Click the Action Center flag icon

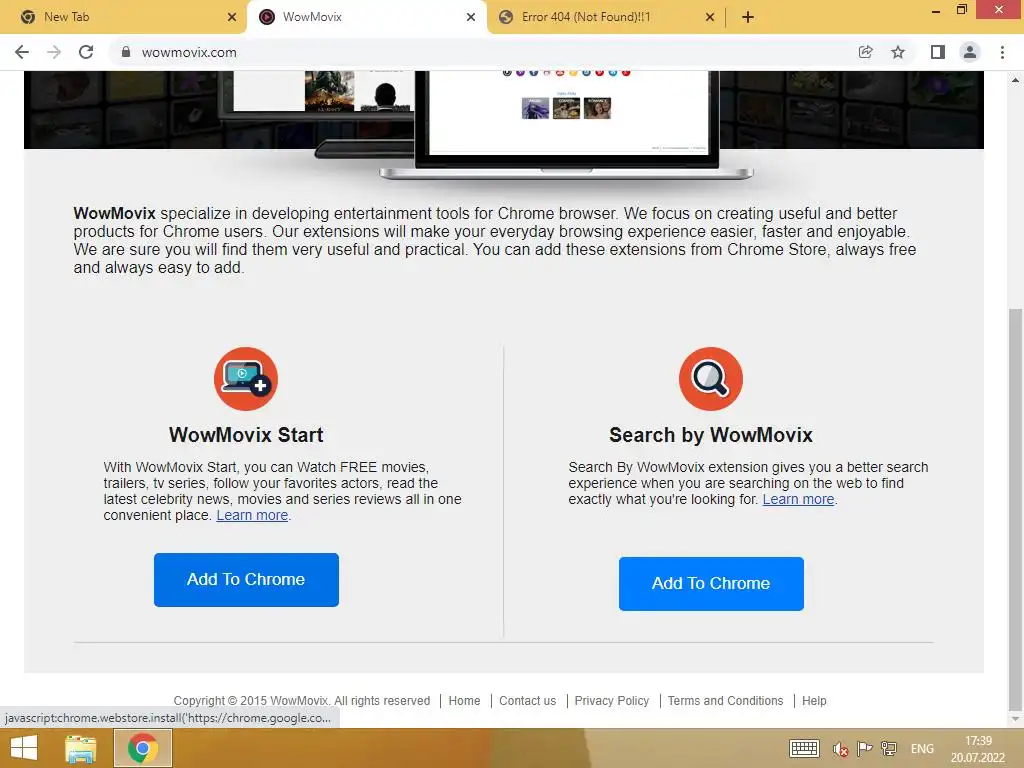point(865,748)
